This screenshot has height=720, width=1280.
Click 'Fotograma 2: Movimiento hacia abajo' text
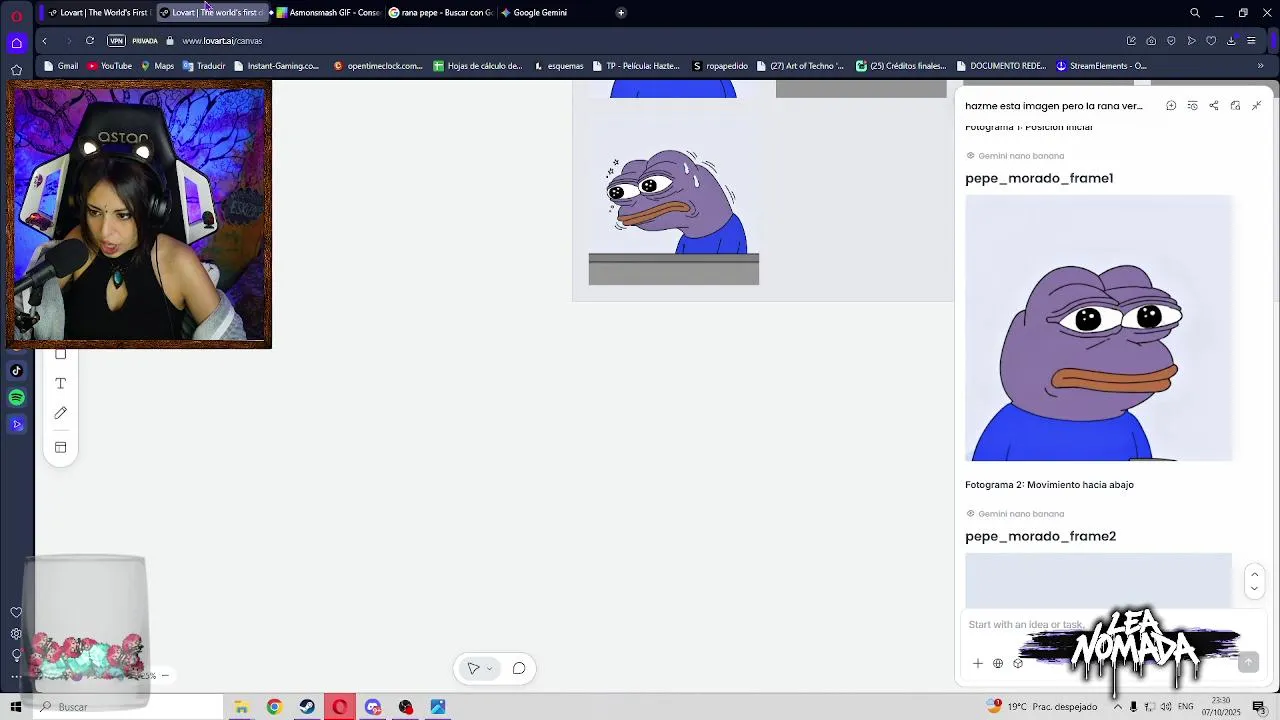pyautogui.click(x=1049, y=485)
